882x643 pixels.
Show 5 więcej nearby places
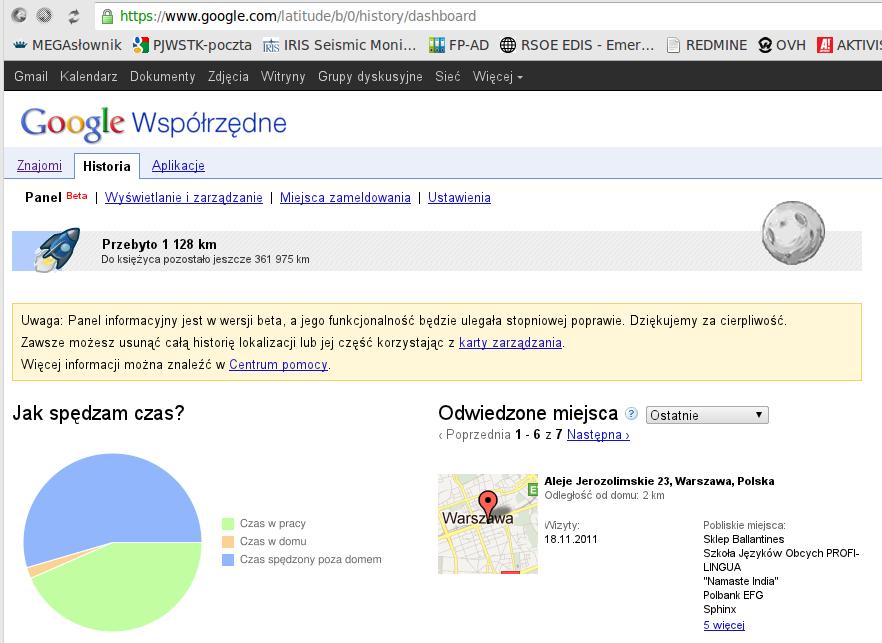[724, 625]
